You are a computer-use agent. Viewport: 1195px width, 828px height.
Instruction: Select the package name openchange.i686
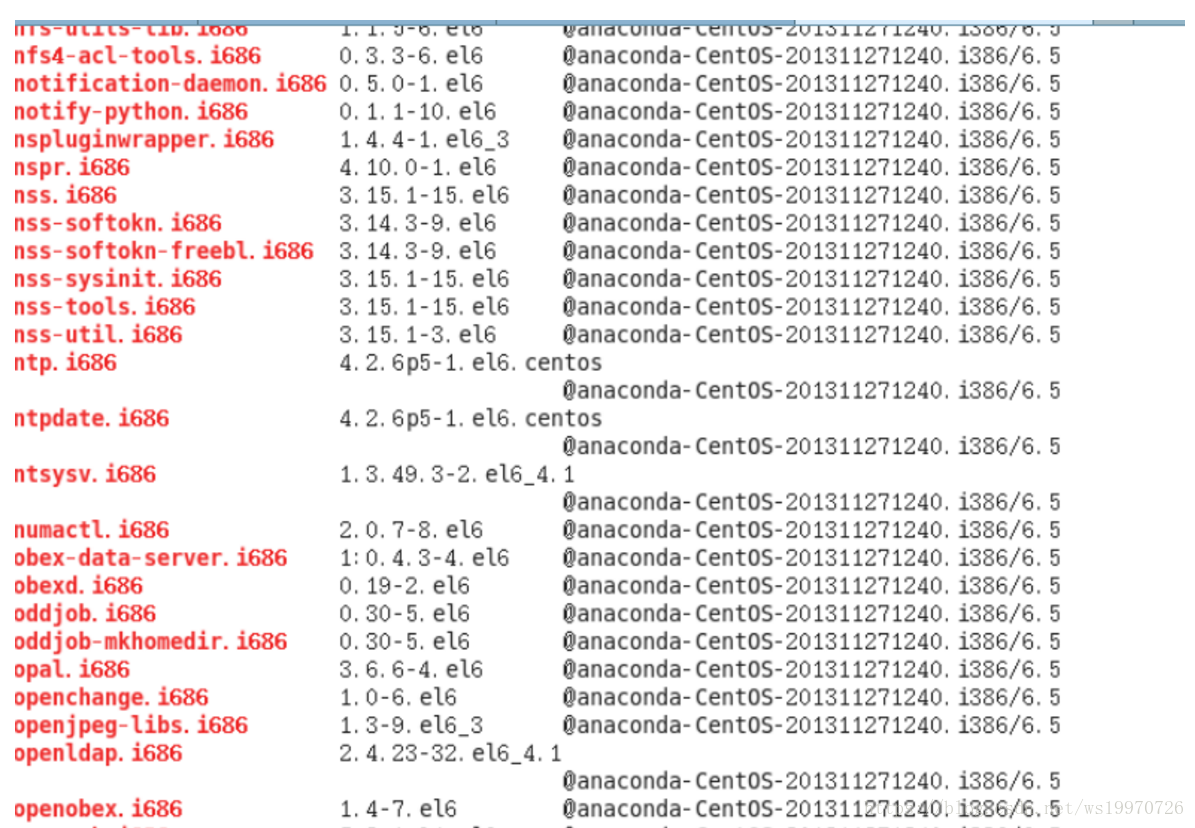click(111, 698)
